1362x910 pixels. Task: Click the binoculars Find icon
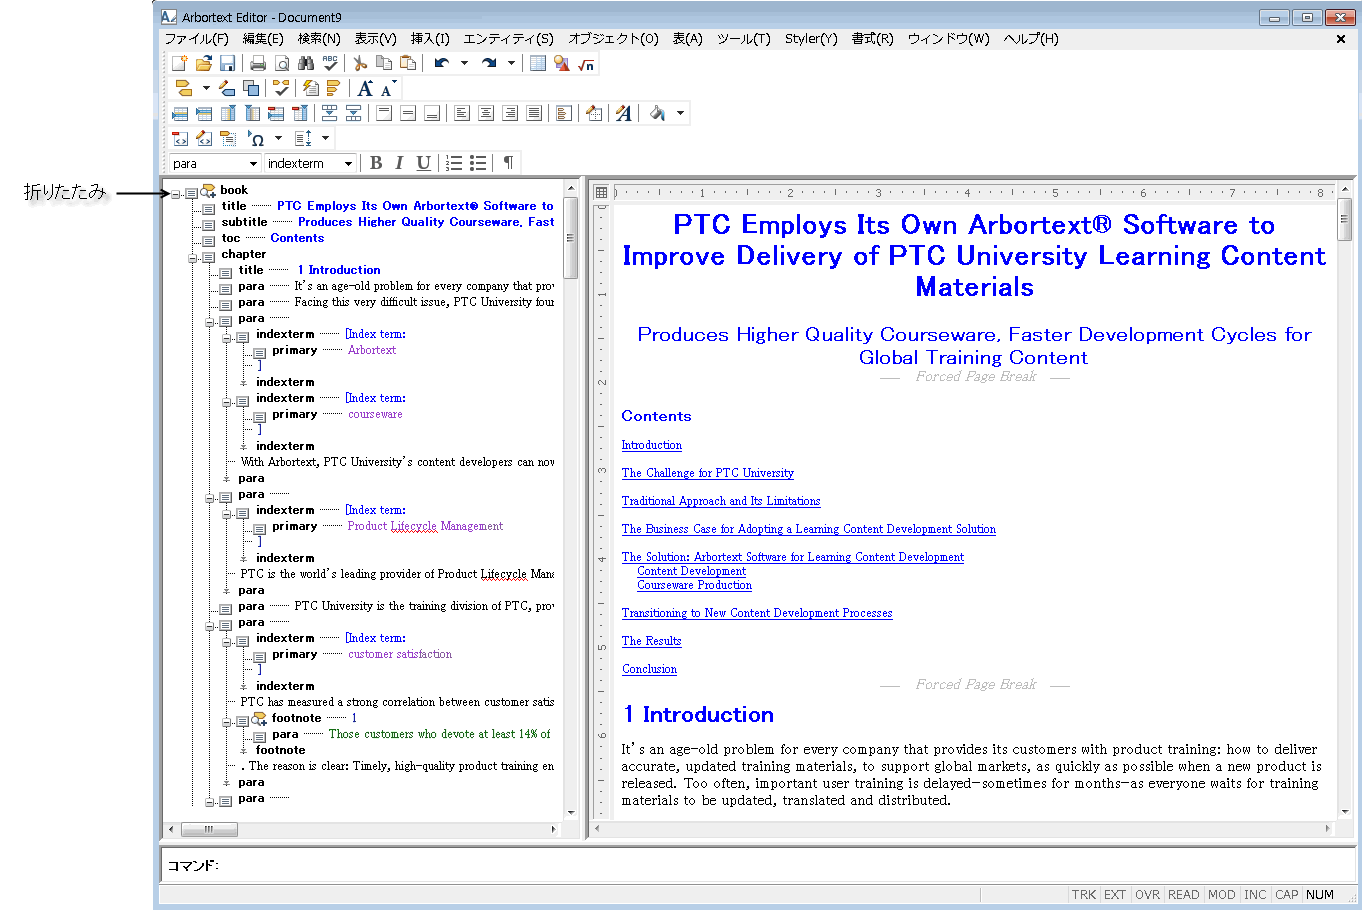tap(306, 64)
